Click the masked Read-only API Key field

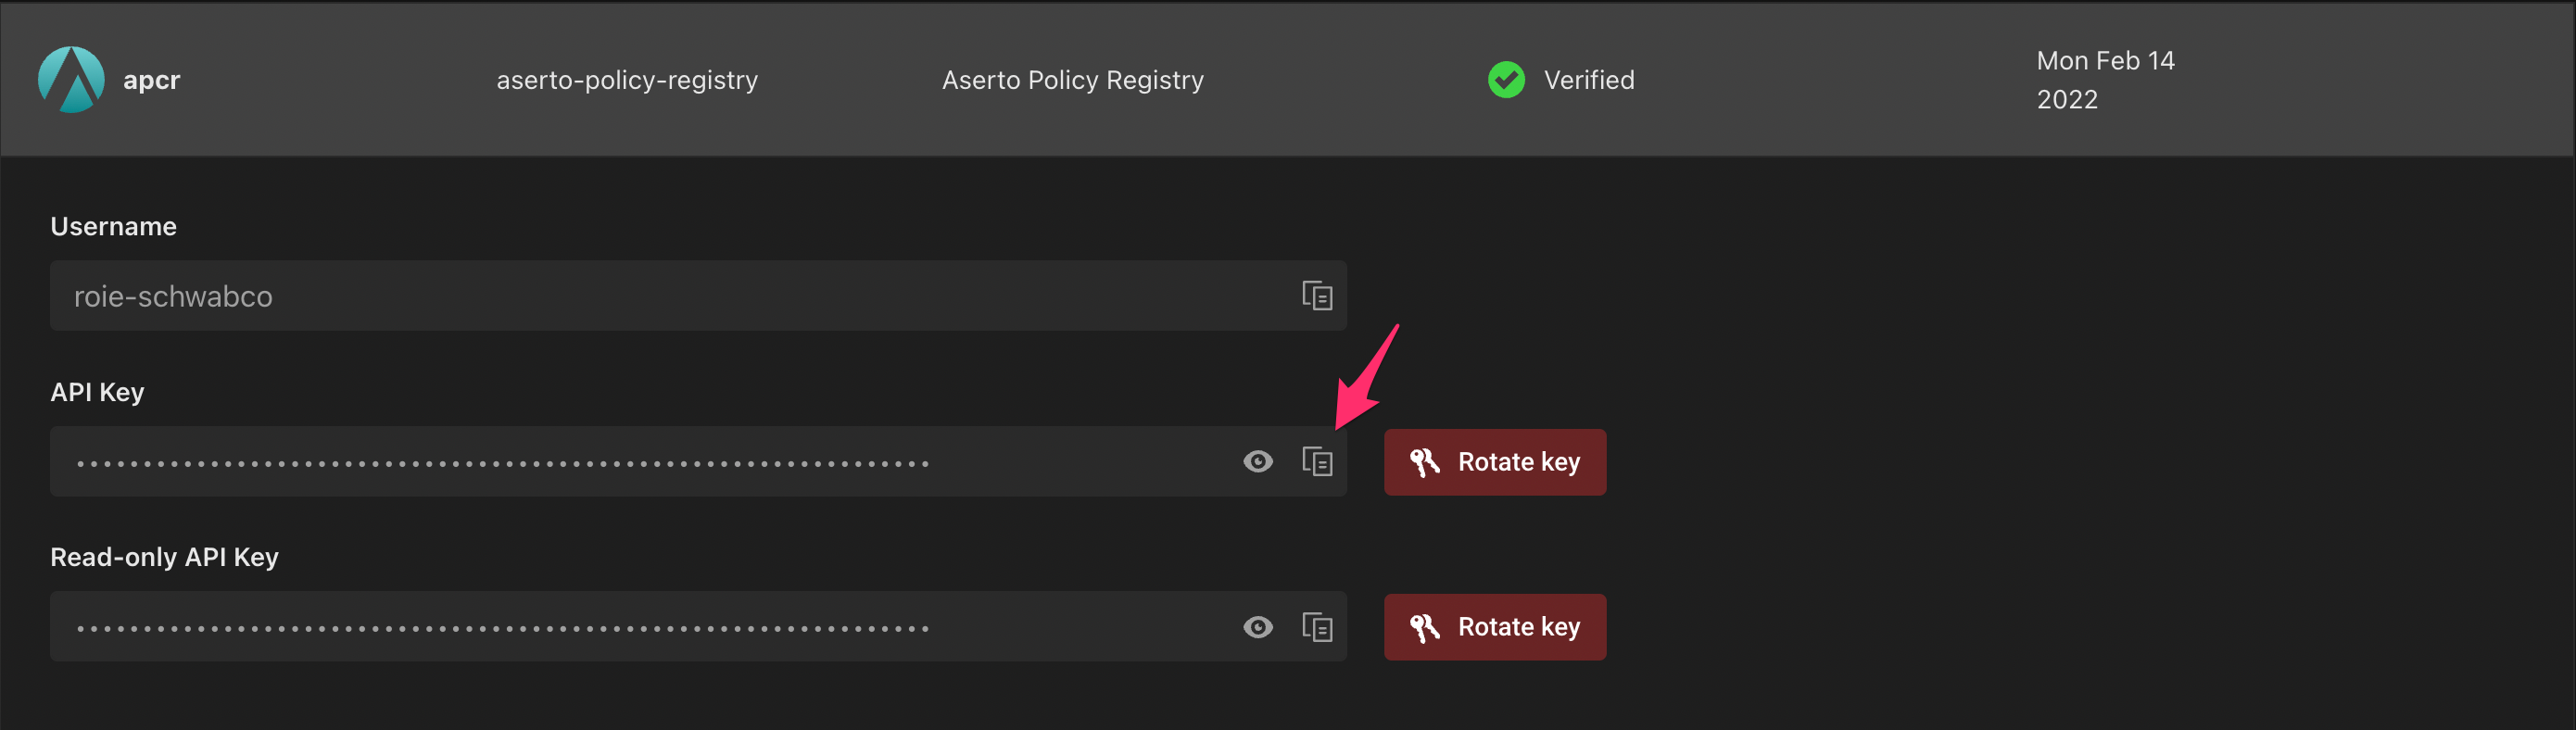coord(640,628)
